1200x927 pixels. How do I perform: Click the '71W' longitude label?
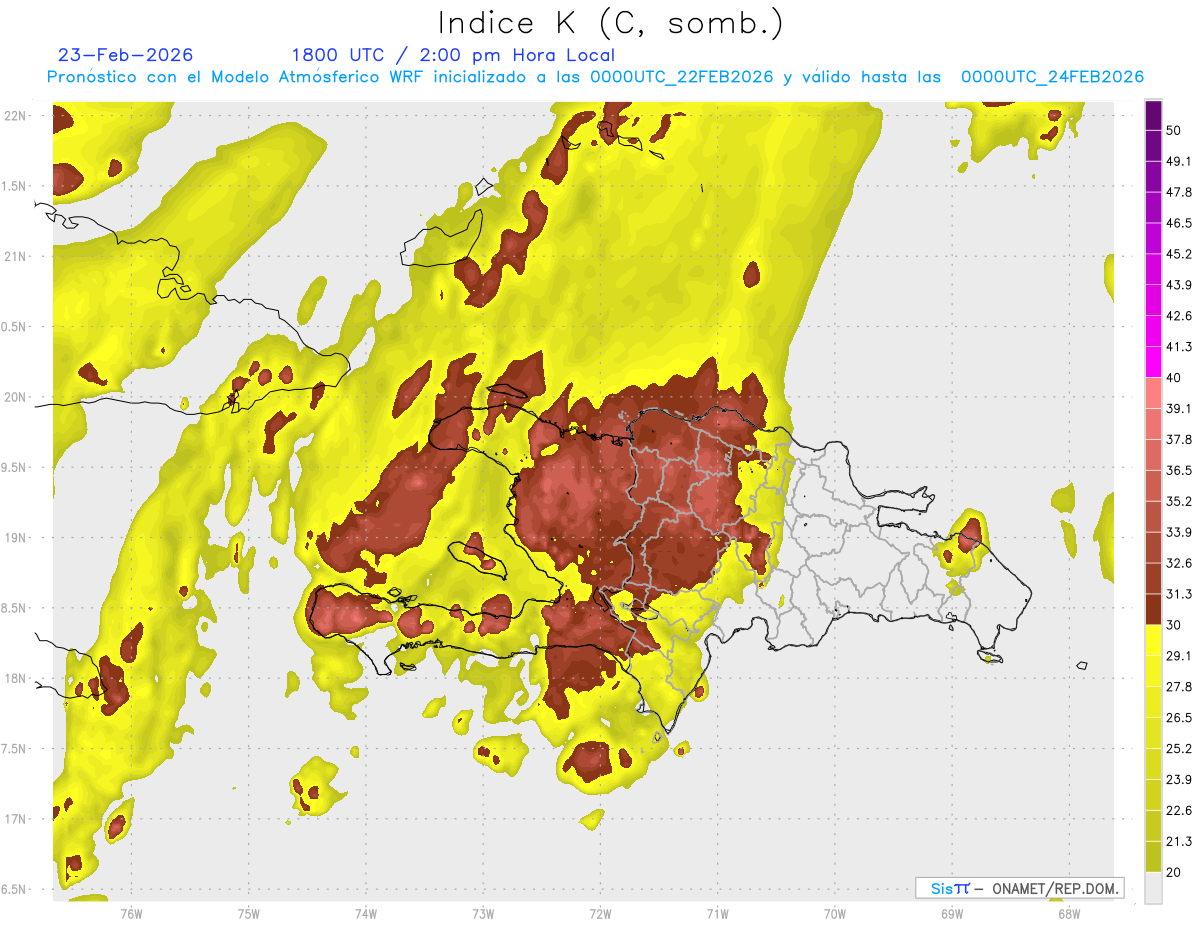[717, 914]
